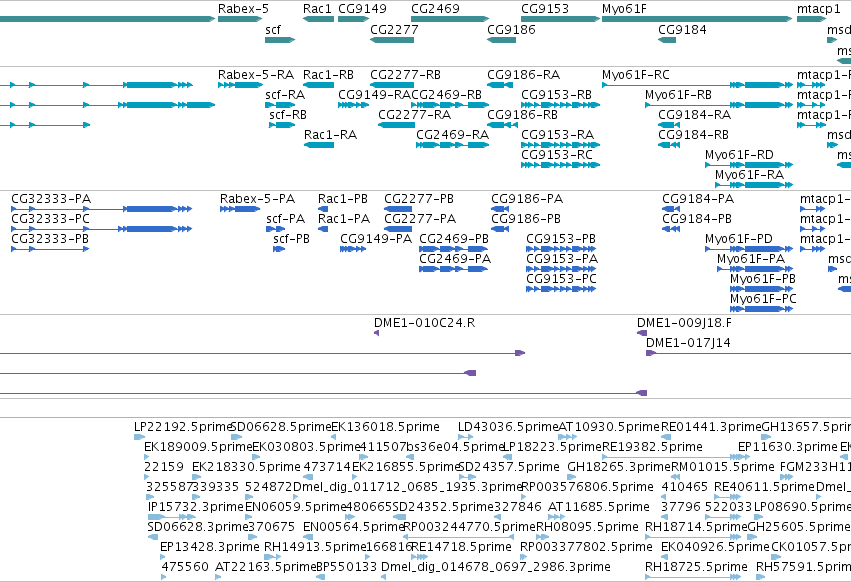Viewport: 851px width, 582px height.
Task: Click the DME1-009J18.F BAC end label
Action: [684, 323]
